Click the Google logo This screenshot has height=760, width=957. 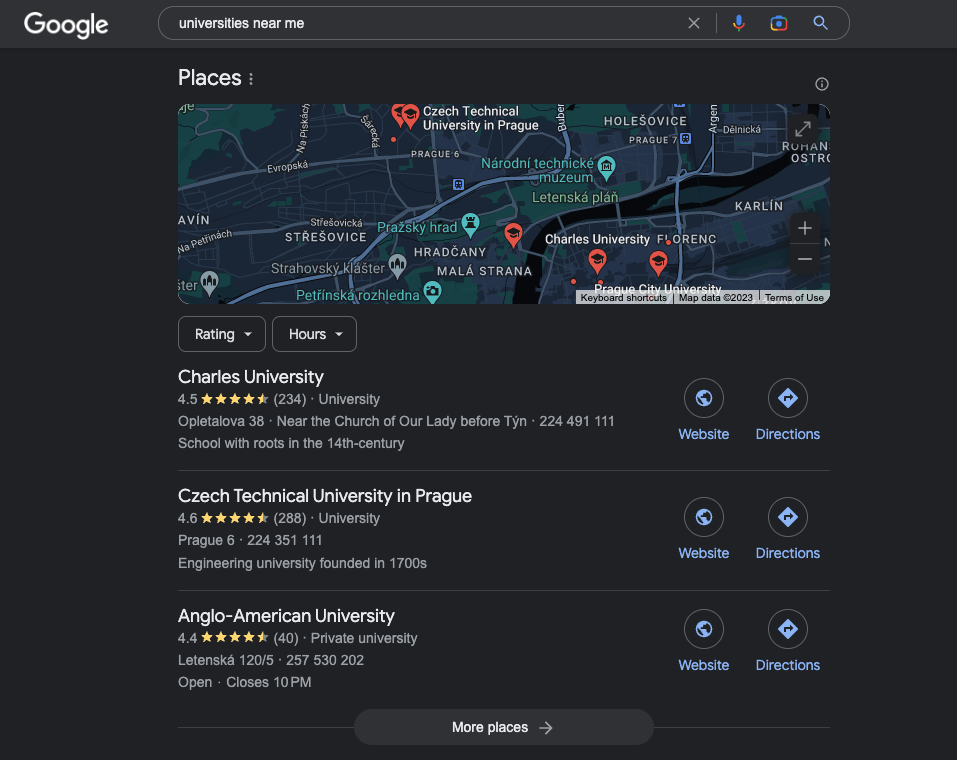click(66, 24)
